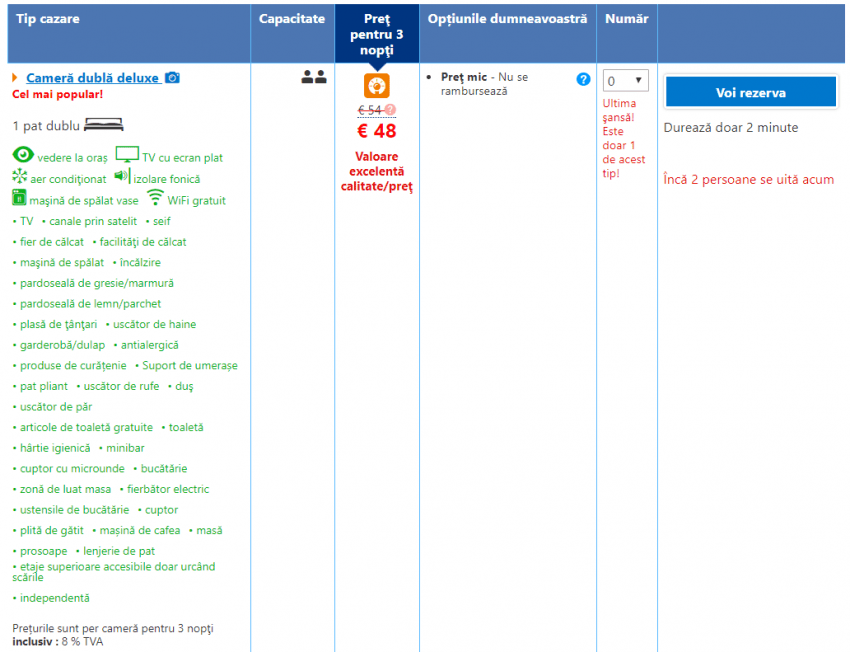Image resolution: width=850 pixels, height=652 pixels.
Task: Open the room quantity dropdown
Action: click(x=625, y=81)
